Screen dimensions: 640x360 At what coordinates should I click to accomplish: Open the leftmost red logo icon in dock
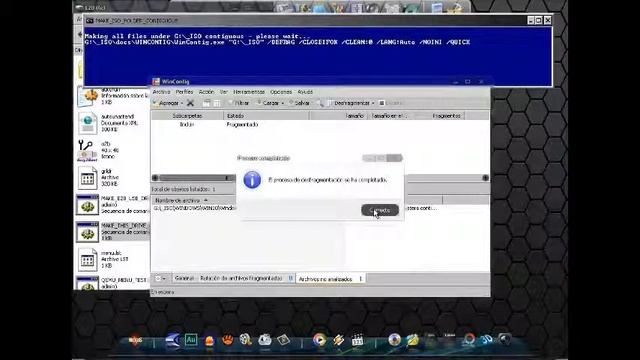coord(135,340)
